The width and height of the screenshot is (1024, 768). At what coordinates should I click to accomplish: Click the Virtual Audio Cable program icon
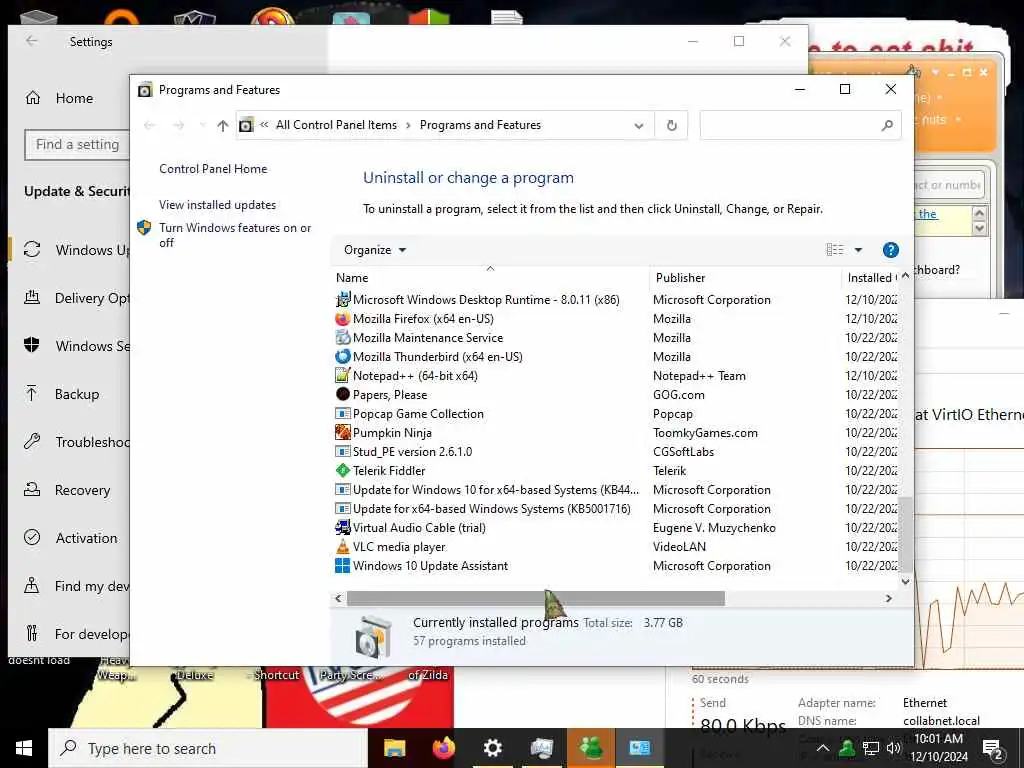[x=342, y=528]
